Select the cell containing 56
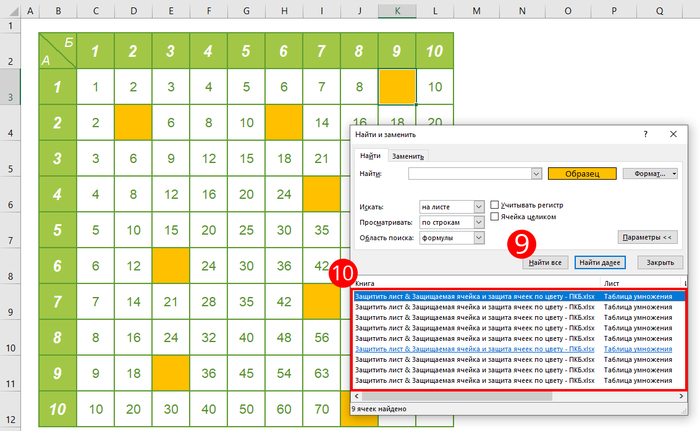The width and height of the screenshot is (700, 431). [x=321, y=337]
